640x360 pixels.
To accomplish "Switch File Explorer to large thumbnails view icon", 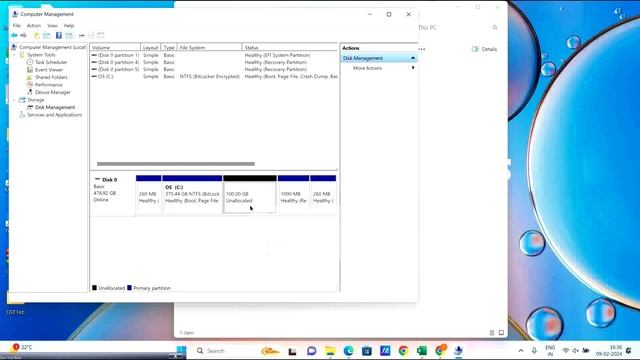I will (x=502, y=333).
